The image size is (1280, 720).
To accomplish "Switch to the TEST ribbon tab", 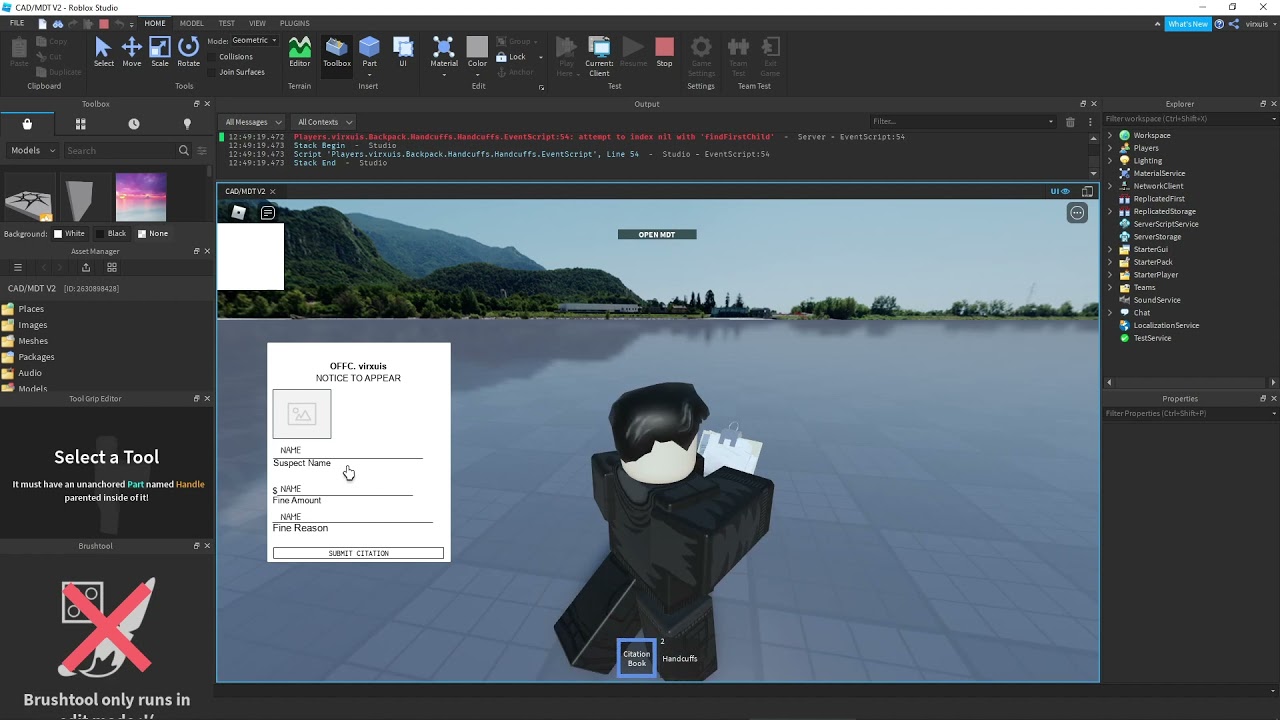I will (x=227, y=23).
